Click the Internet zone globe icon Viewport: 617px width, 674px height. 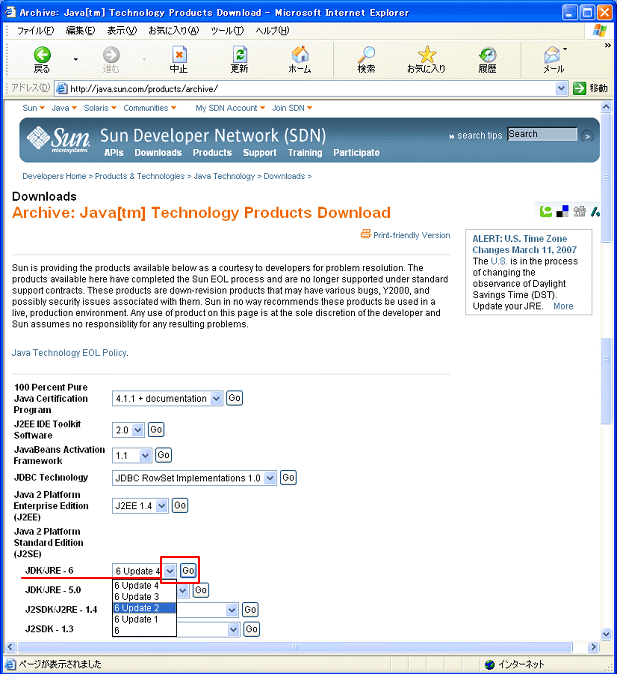point(489,665)
